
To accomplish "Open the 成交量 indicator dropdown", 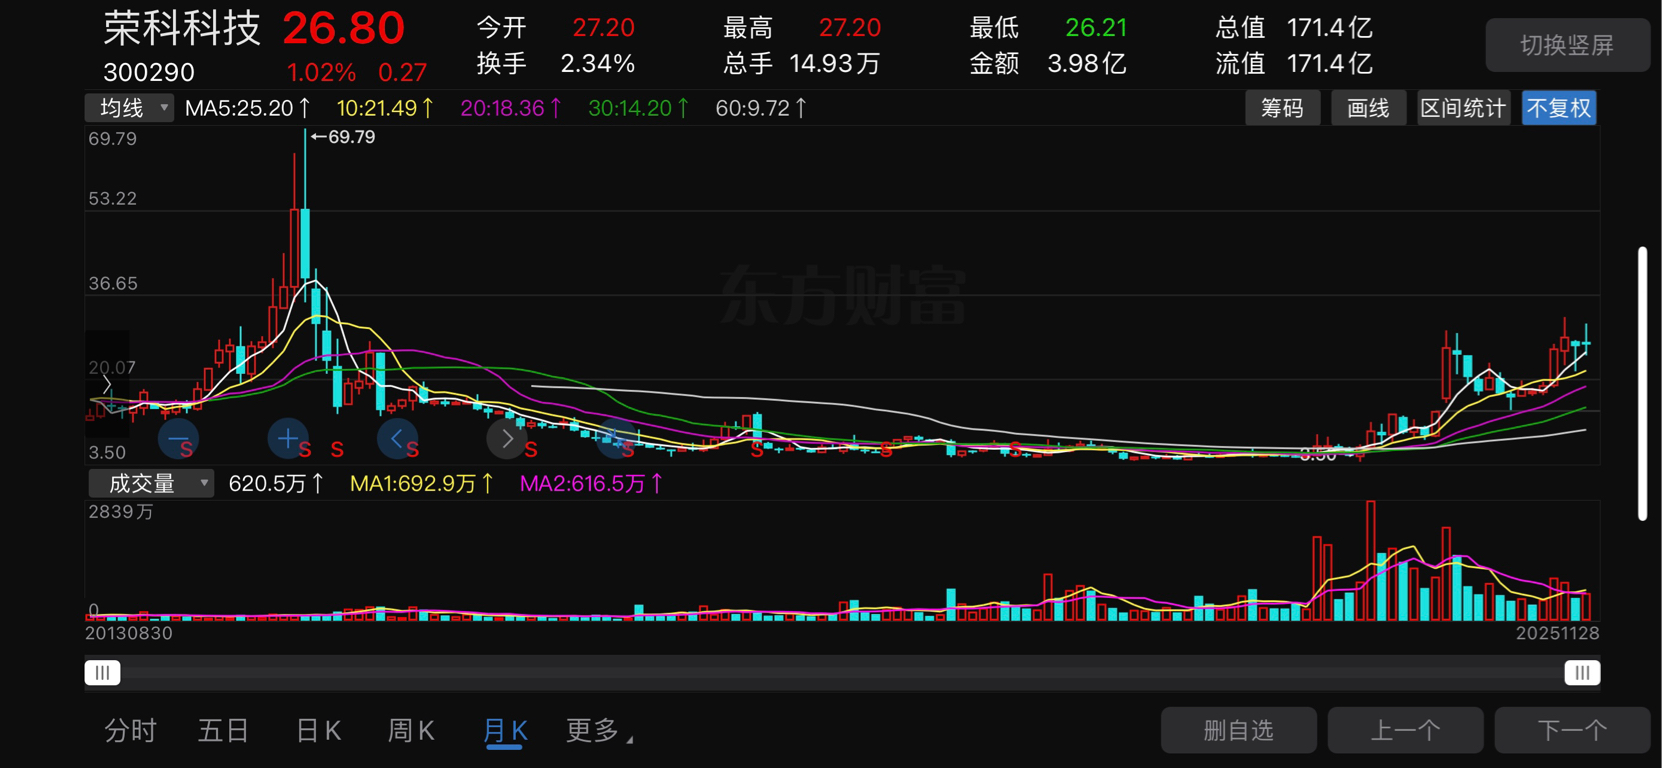I will click(151, 484).
